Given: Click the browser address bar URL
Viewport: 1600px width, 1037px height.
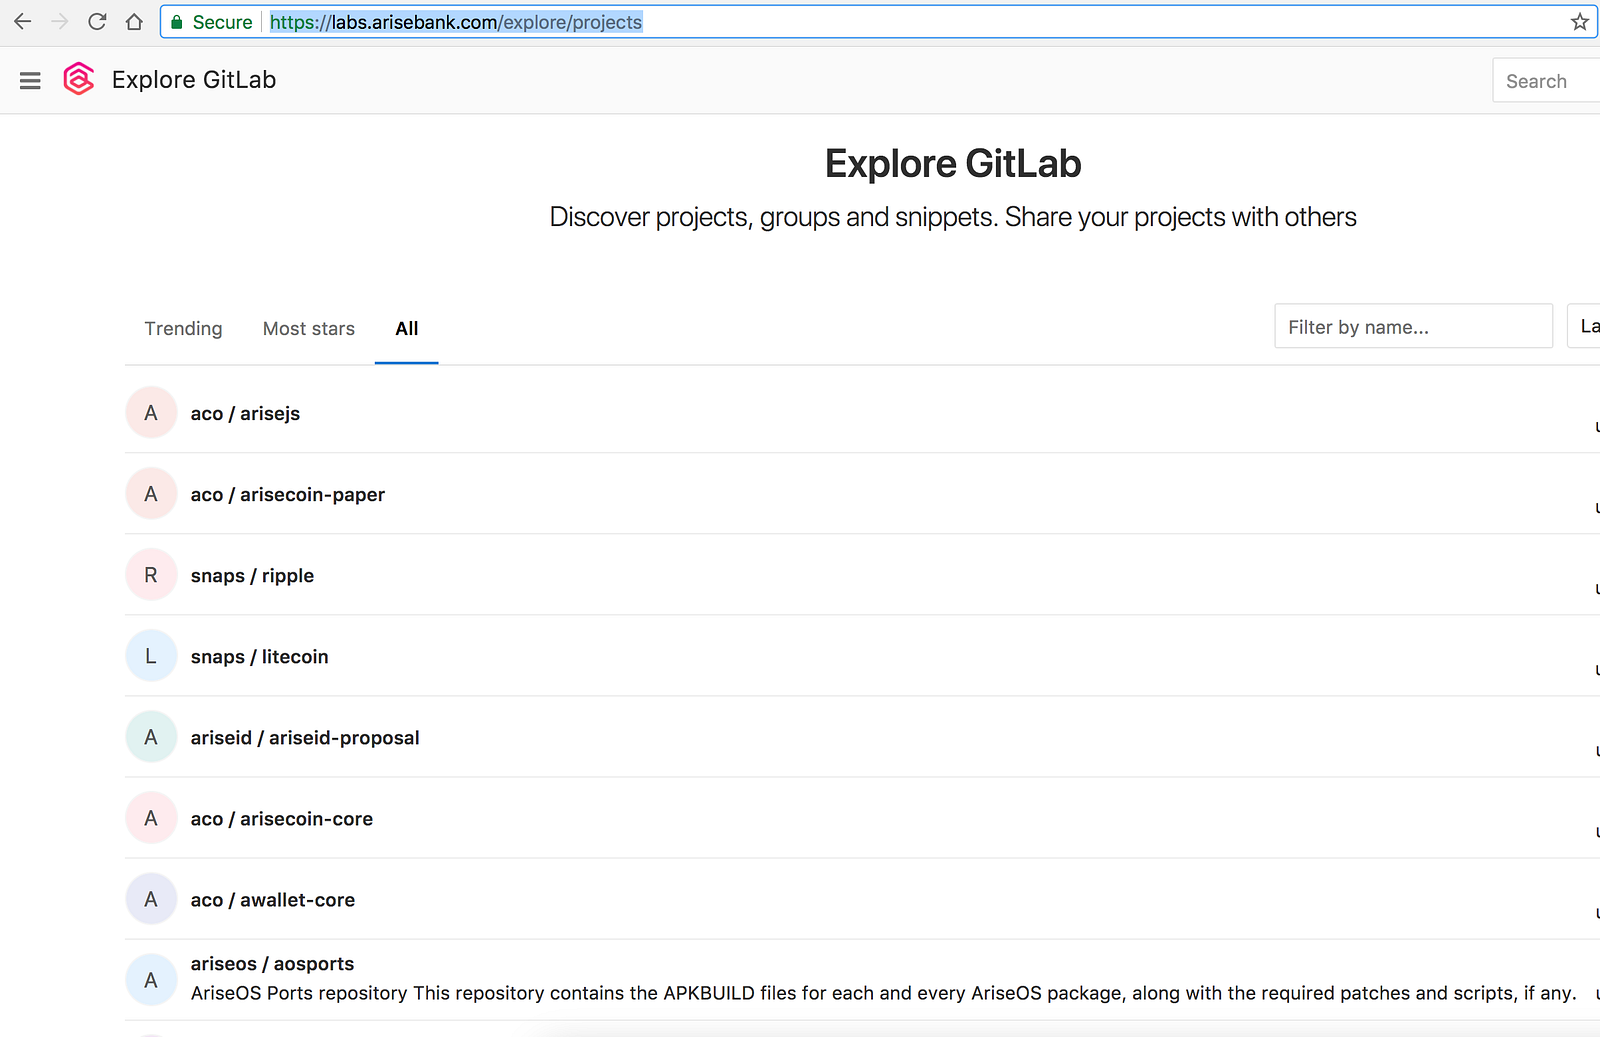Looking at the screenshot, I should pos(456,22).
